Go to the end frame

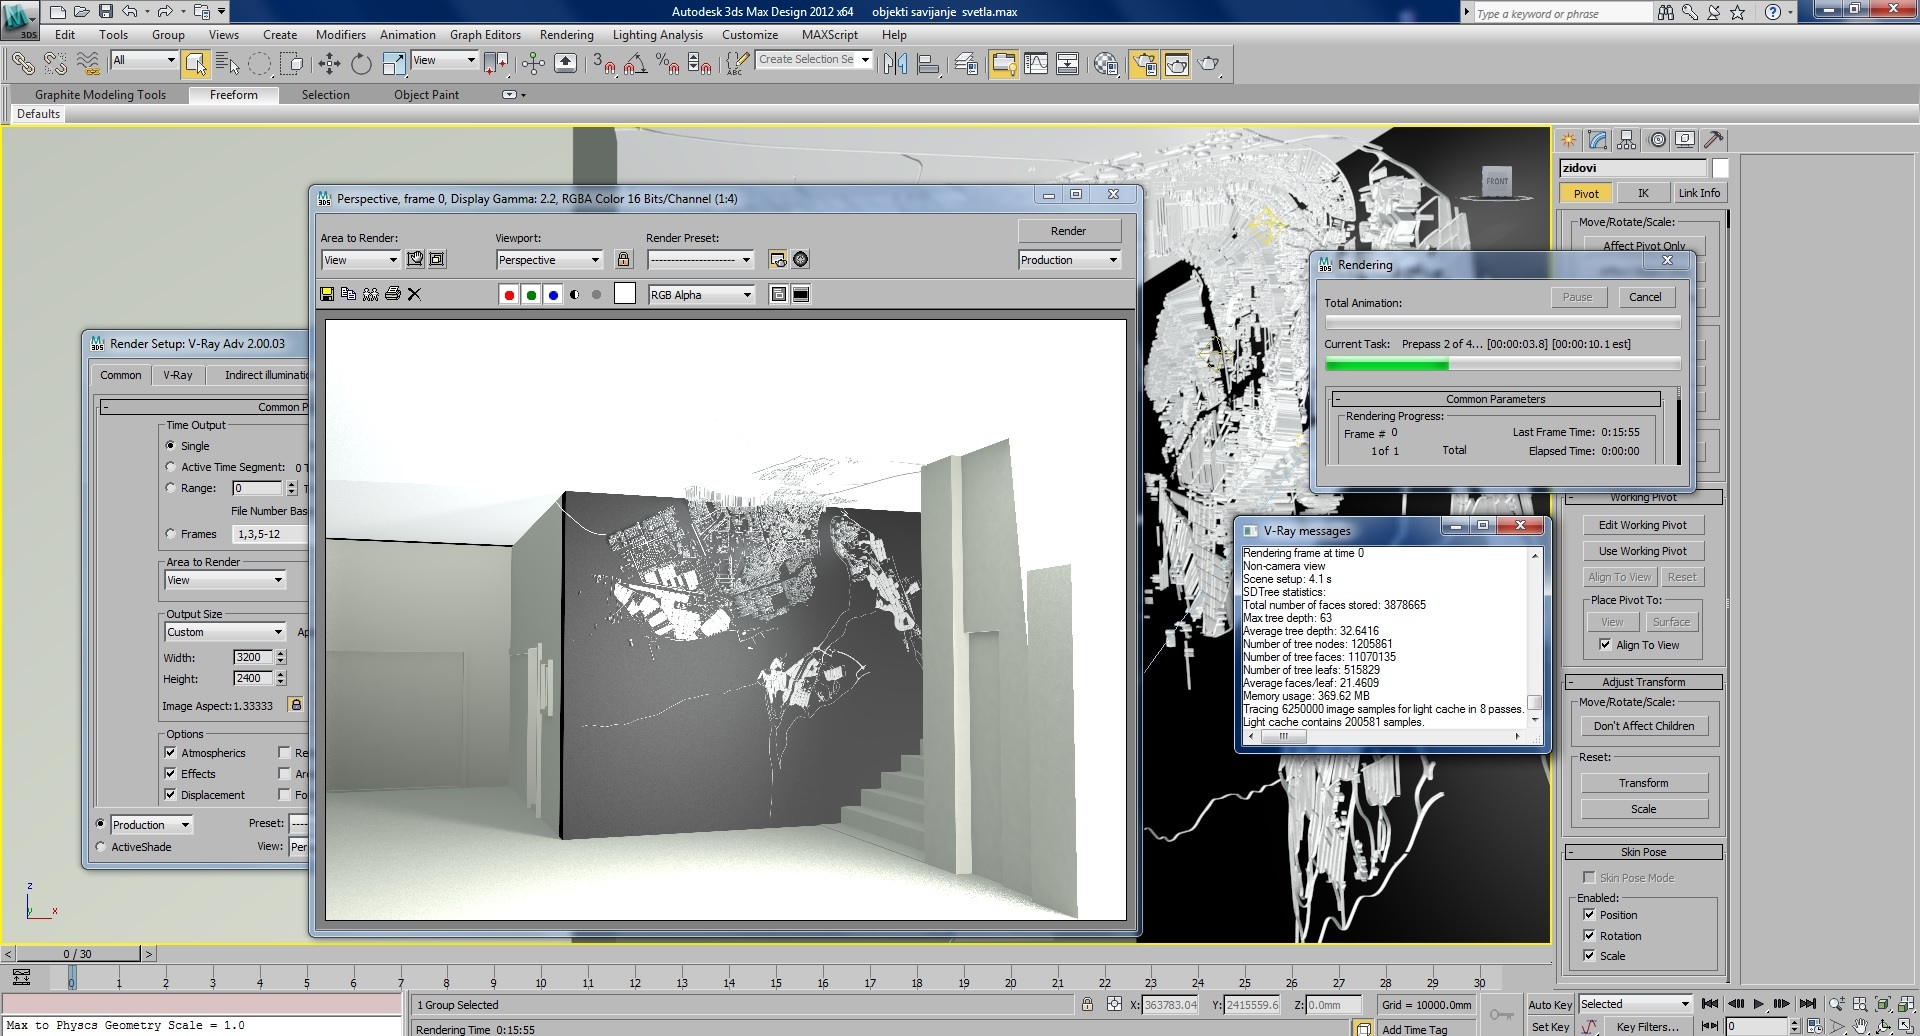click(x=1807, y=1004)
